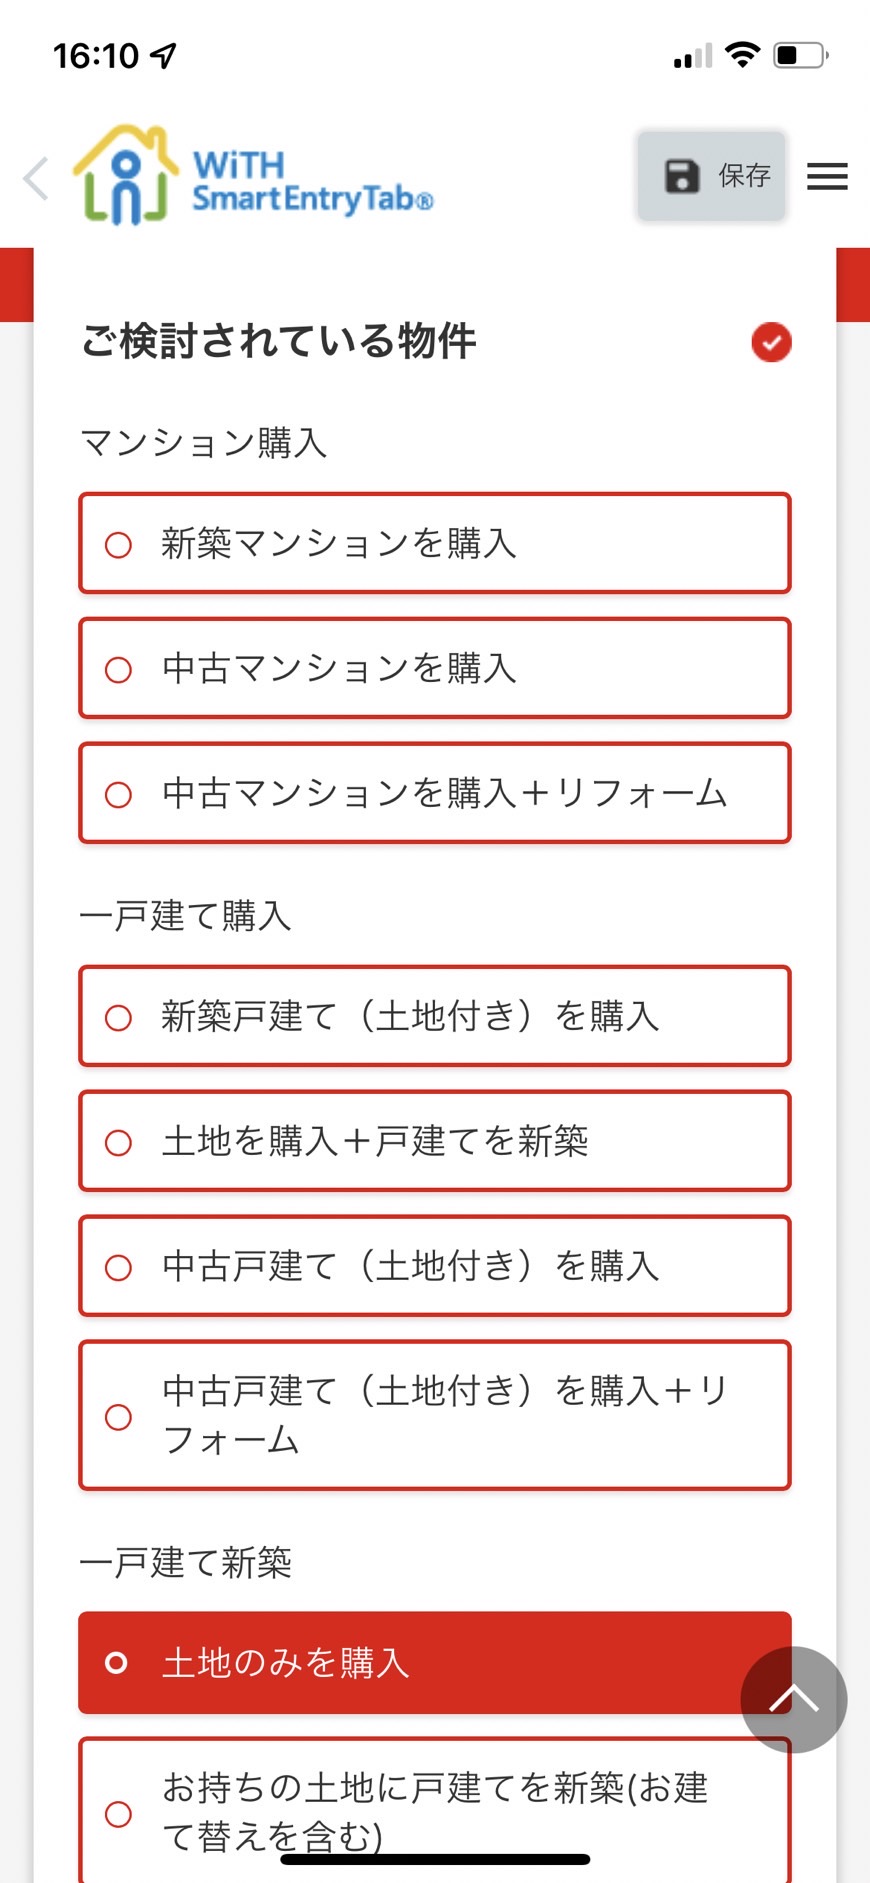Select 中古マンションを購入 option

[x=435, y=668]
